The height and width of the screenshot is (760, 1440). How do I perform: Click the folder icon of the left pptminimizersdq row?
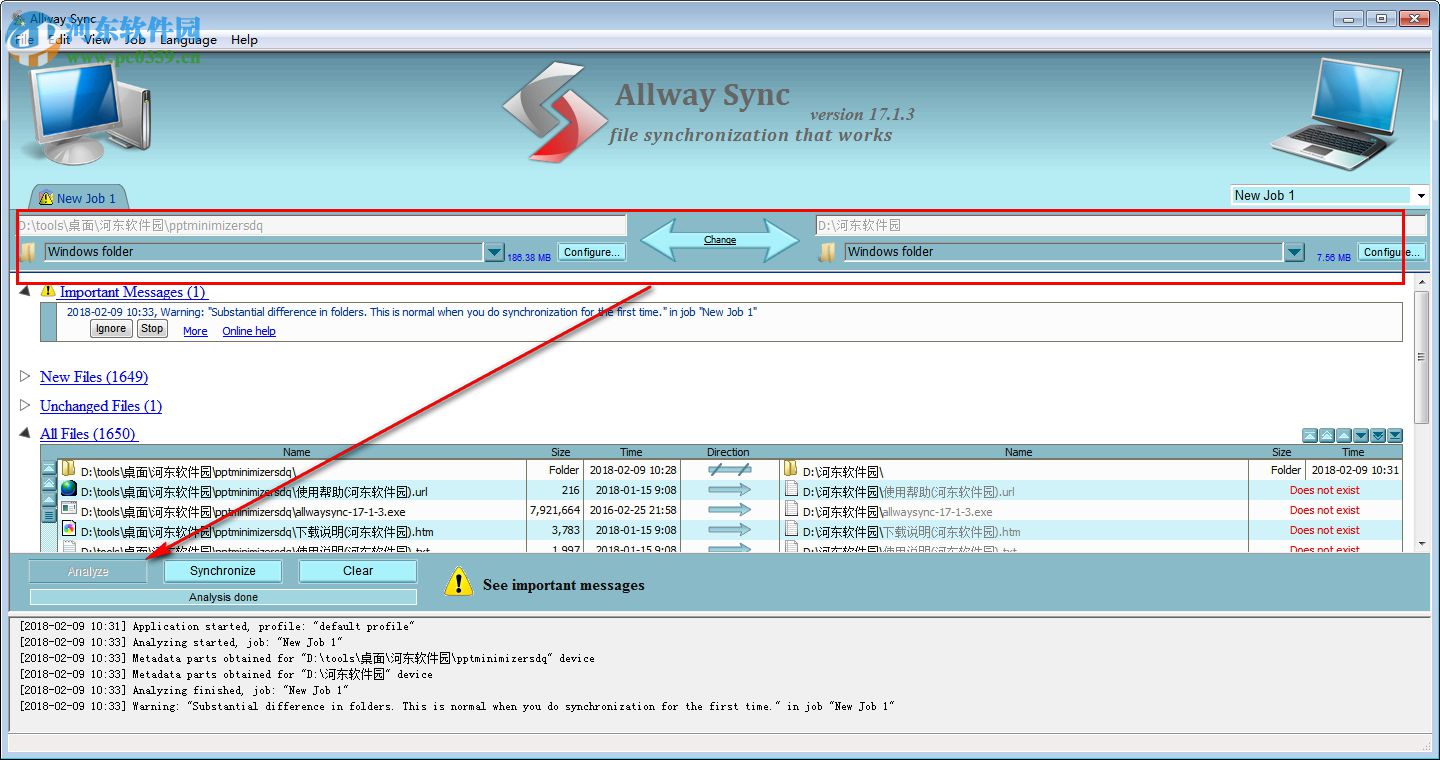point(68,469)
